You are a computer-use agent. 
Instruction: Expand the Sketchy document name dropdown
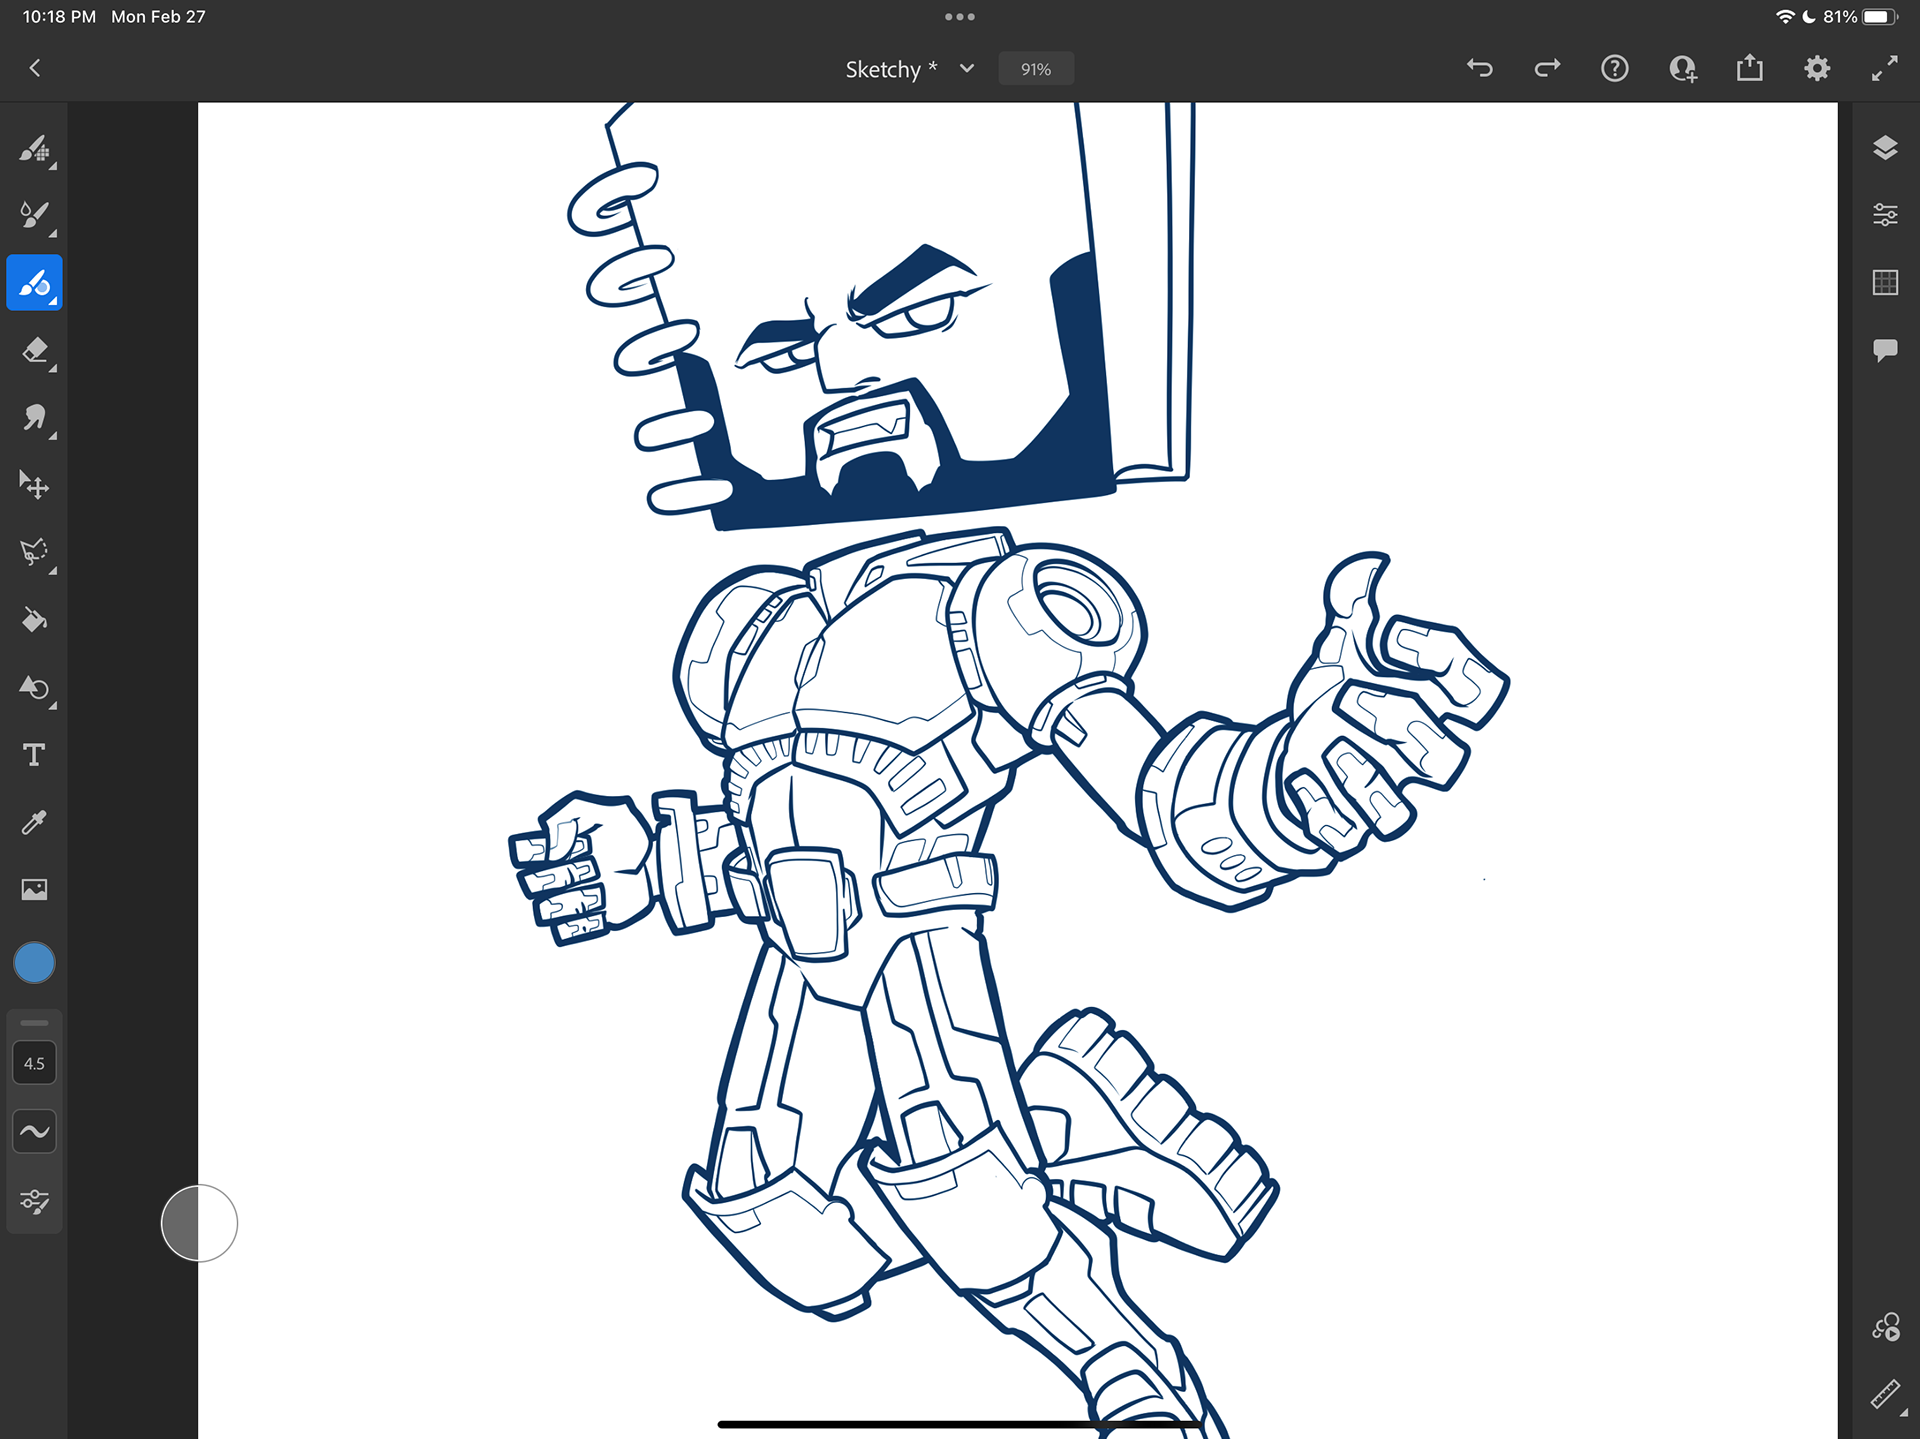tap(967, 69)
